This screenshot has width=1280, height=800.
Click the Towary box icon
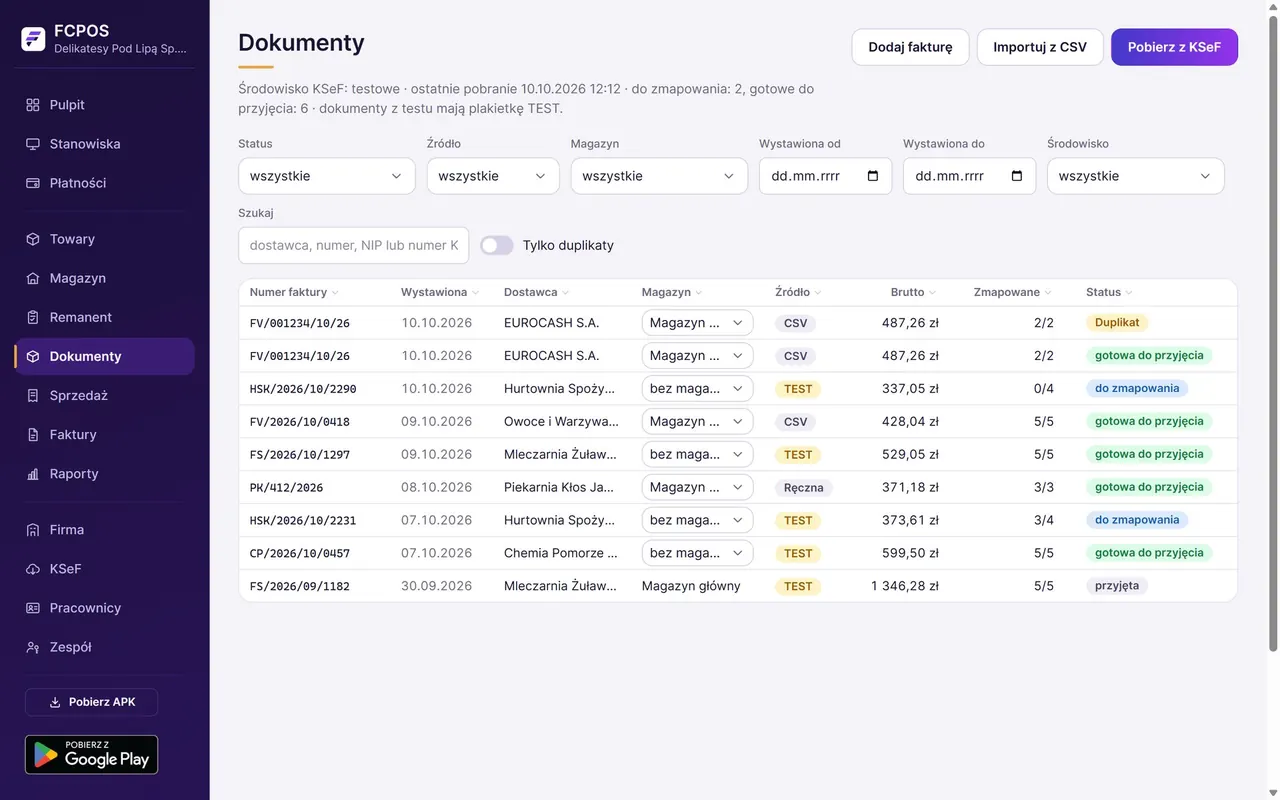click(x=33, y=239)
